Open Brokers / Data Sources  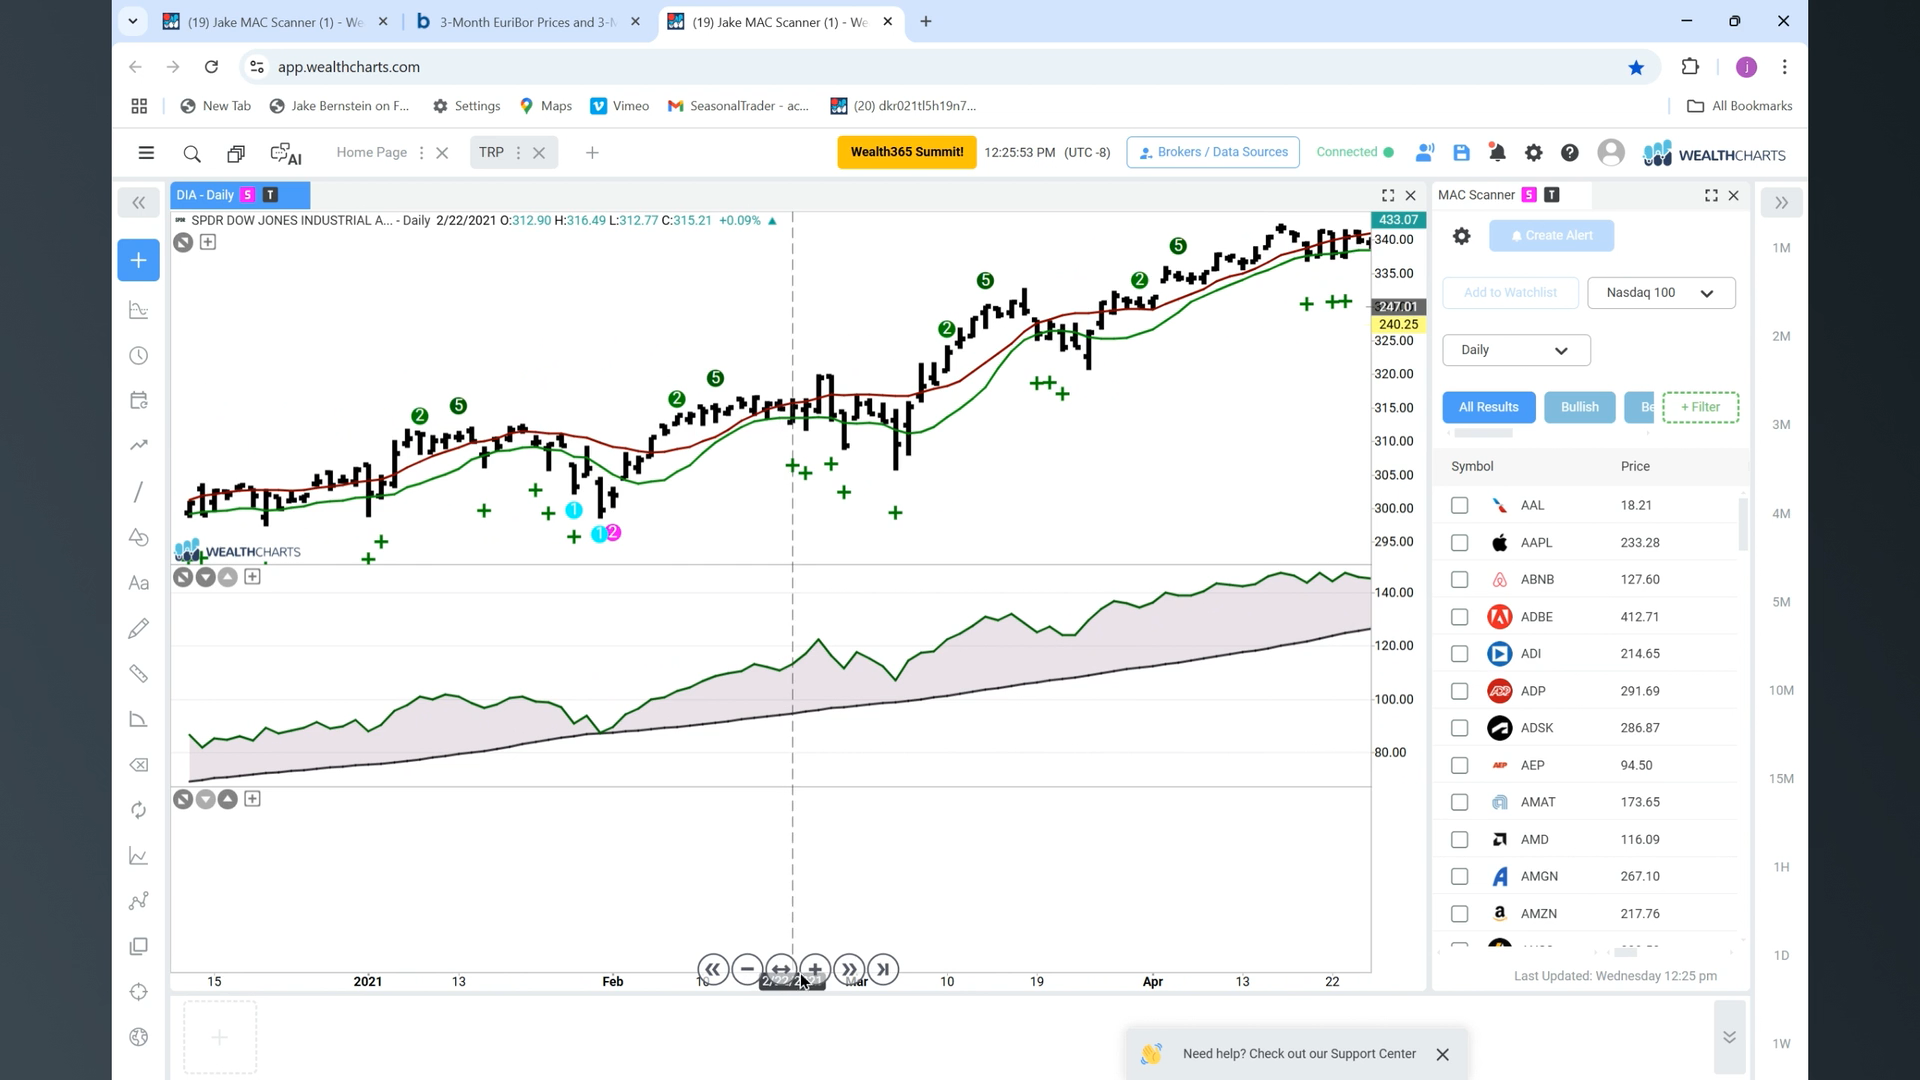point(1213,152)
